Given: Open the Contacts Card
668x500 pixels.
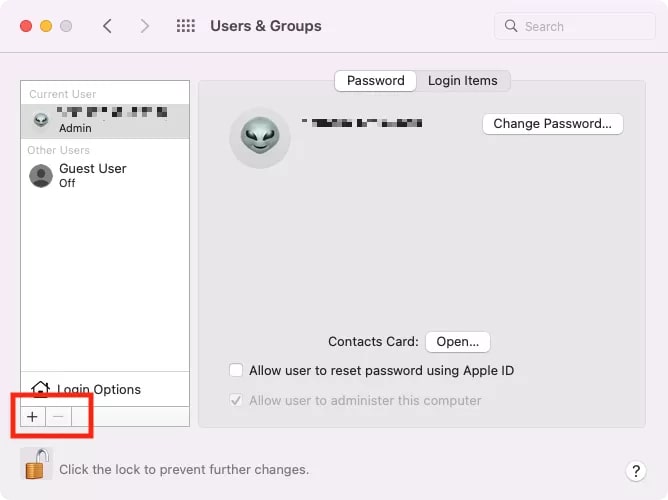Looking at the screenshot, I should 458,342.
